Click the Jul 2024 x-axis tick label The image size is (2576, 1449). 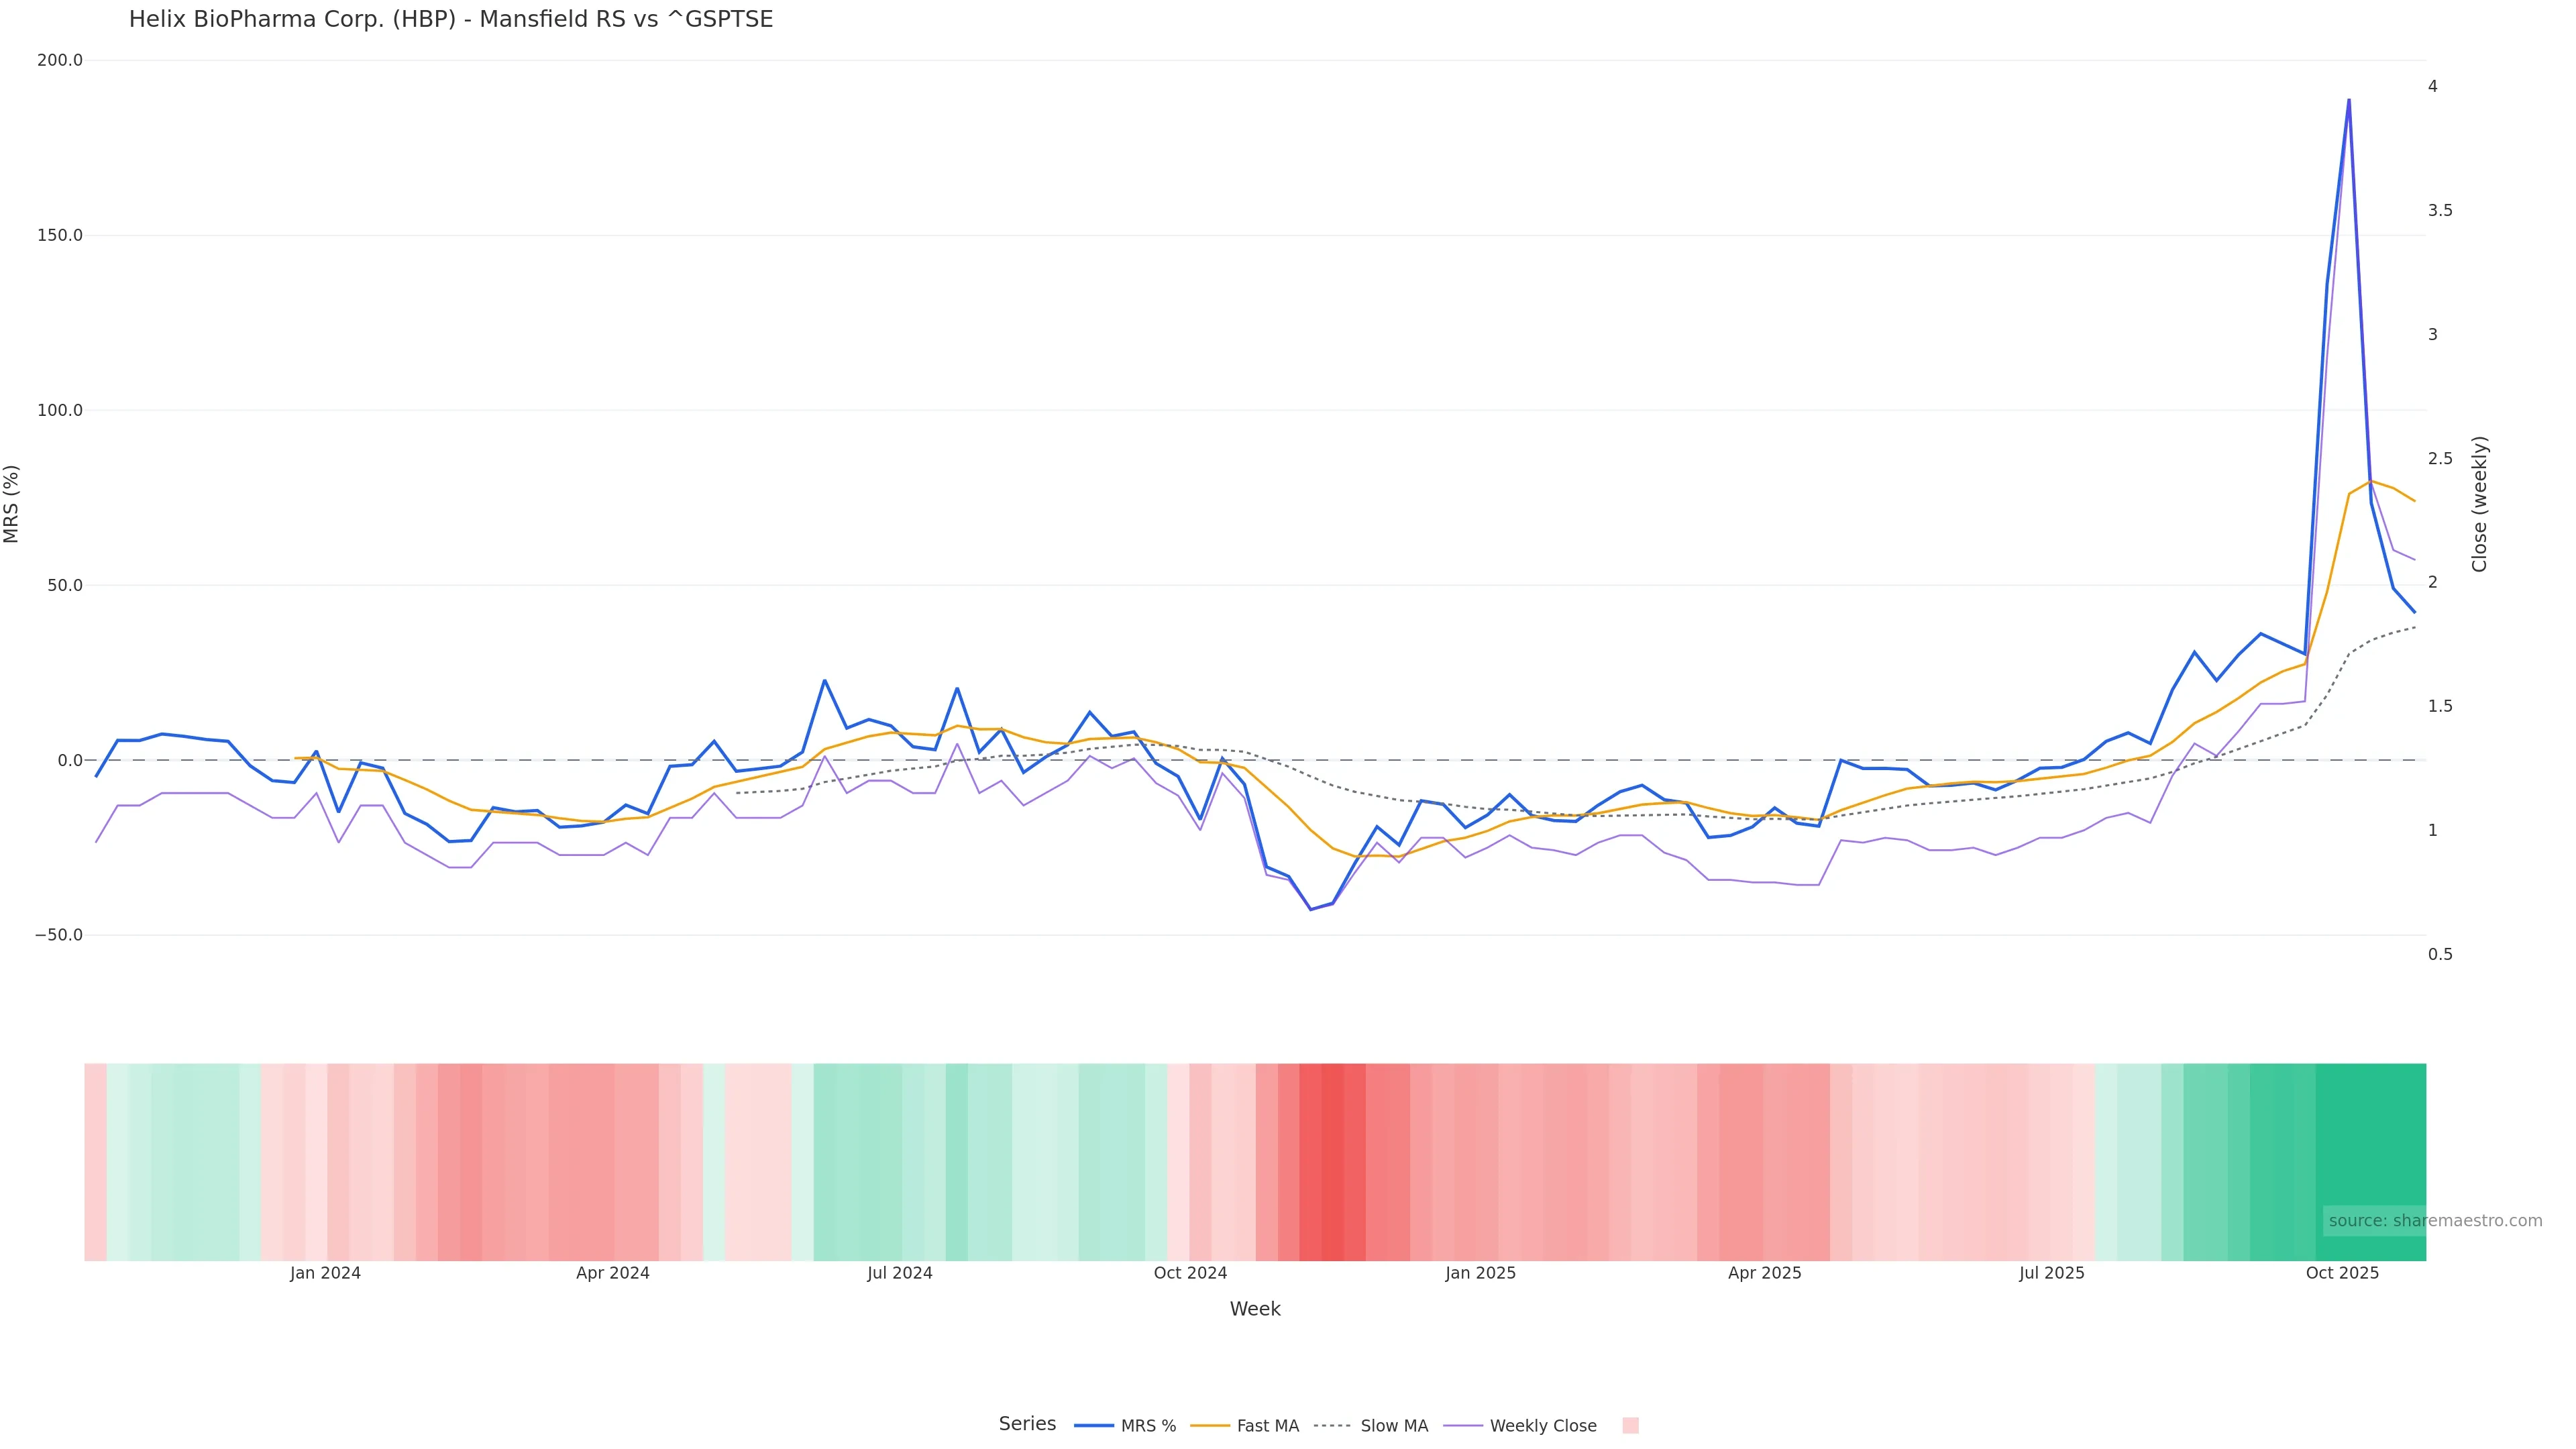pyautogui.click(x=899, y=1273)
